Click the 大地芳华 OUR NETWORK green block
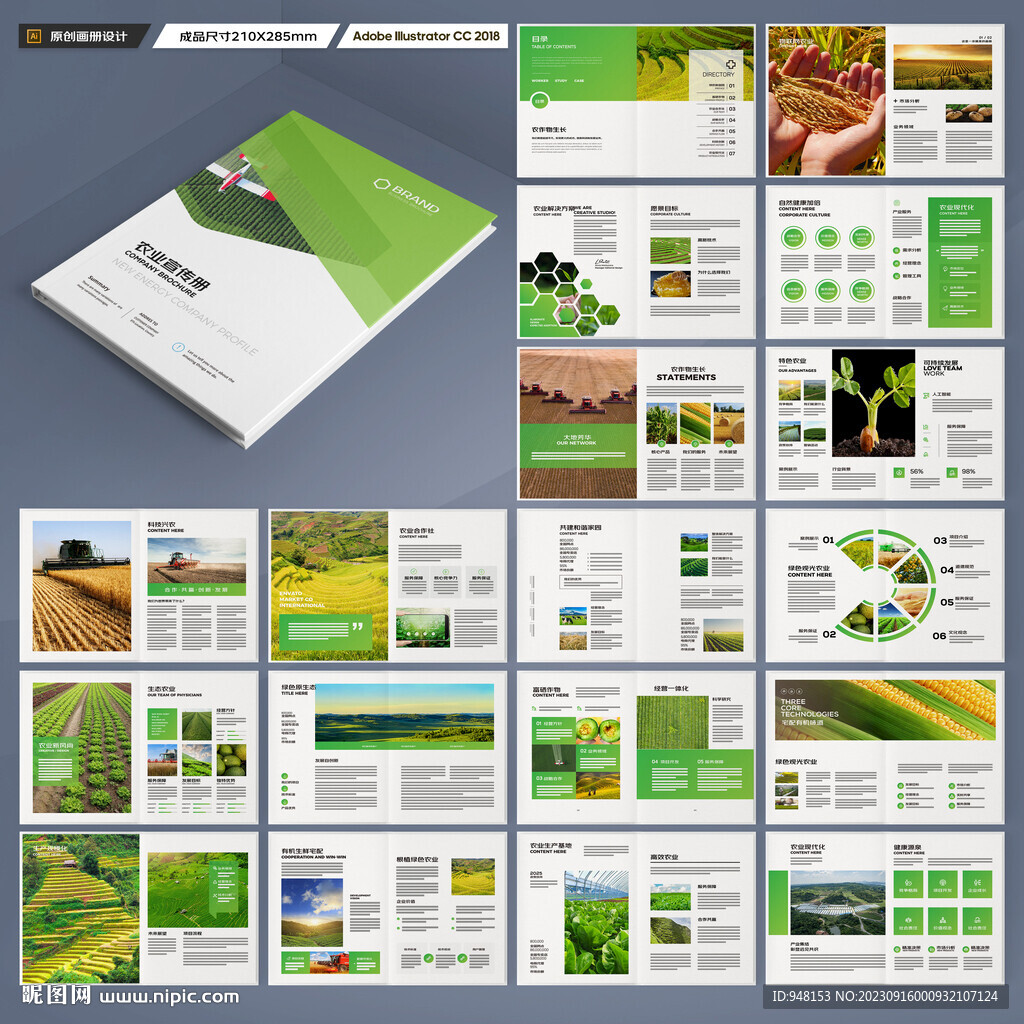1024x1024 pixels. click(x=578, y=445)
